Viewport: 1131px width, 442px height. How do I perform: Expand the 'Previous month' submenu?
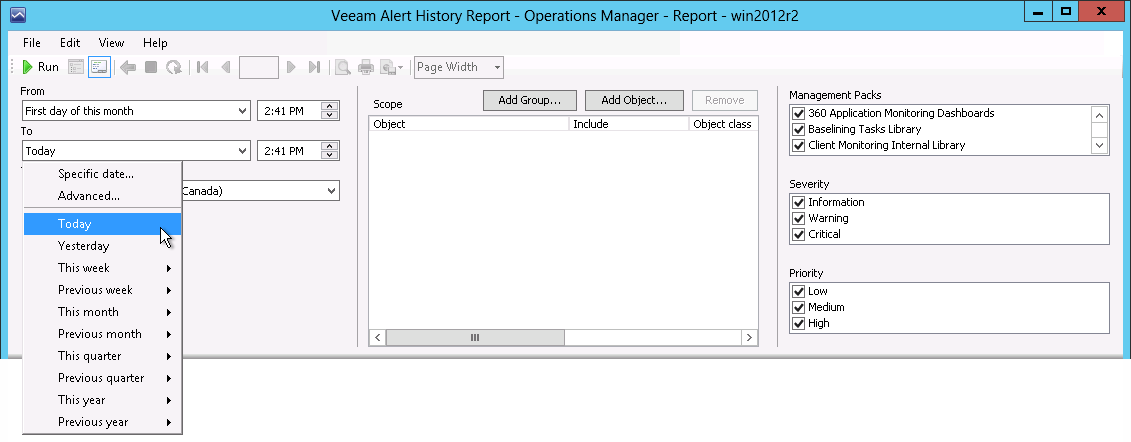click(x=102, y=334)
